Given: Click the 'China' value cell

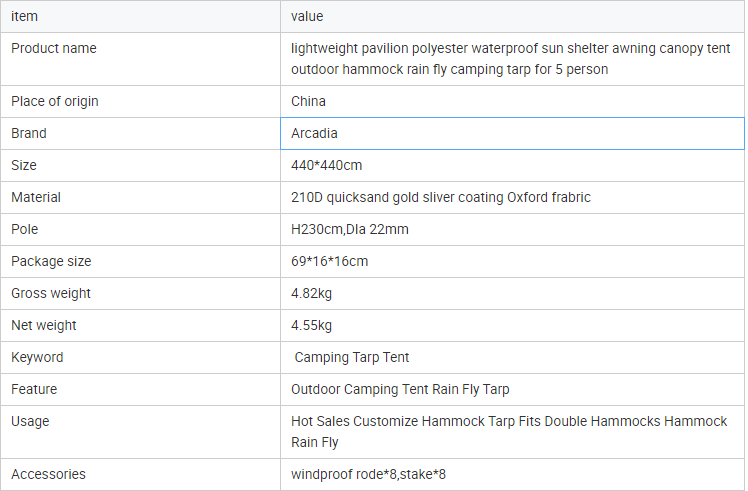Looking at the screenshot, I should click(x=308, y=101).
